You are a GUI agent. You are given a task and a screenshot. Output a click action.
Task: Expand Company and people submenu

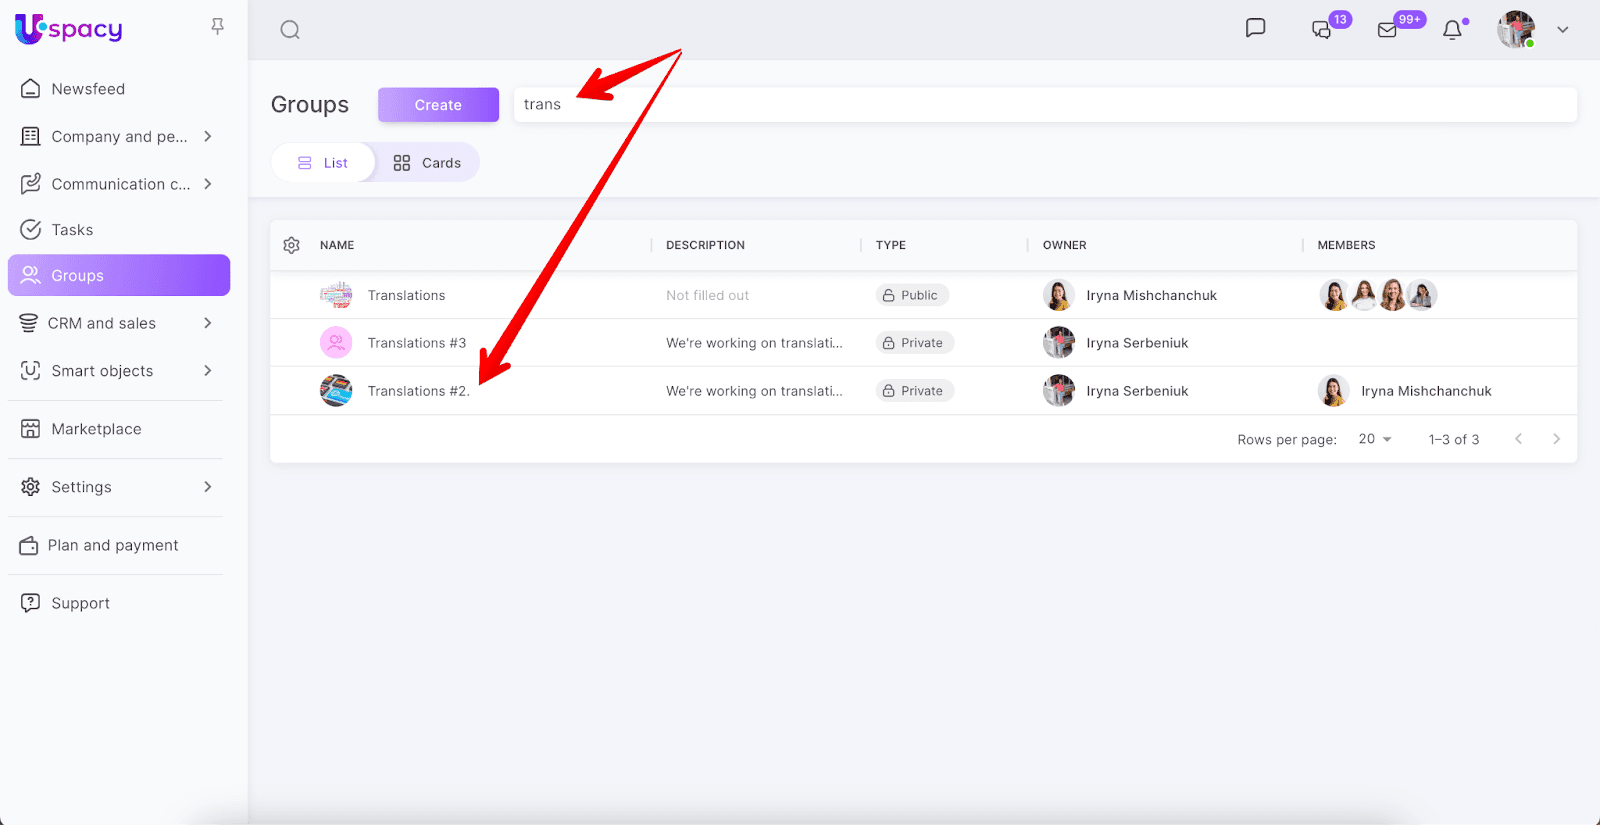208,136
